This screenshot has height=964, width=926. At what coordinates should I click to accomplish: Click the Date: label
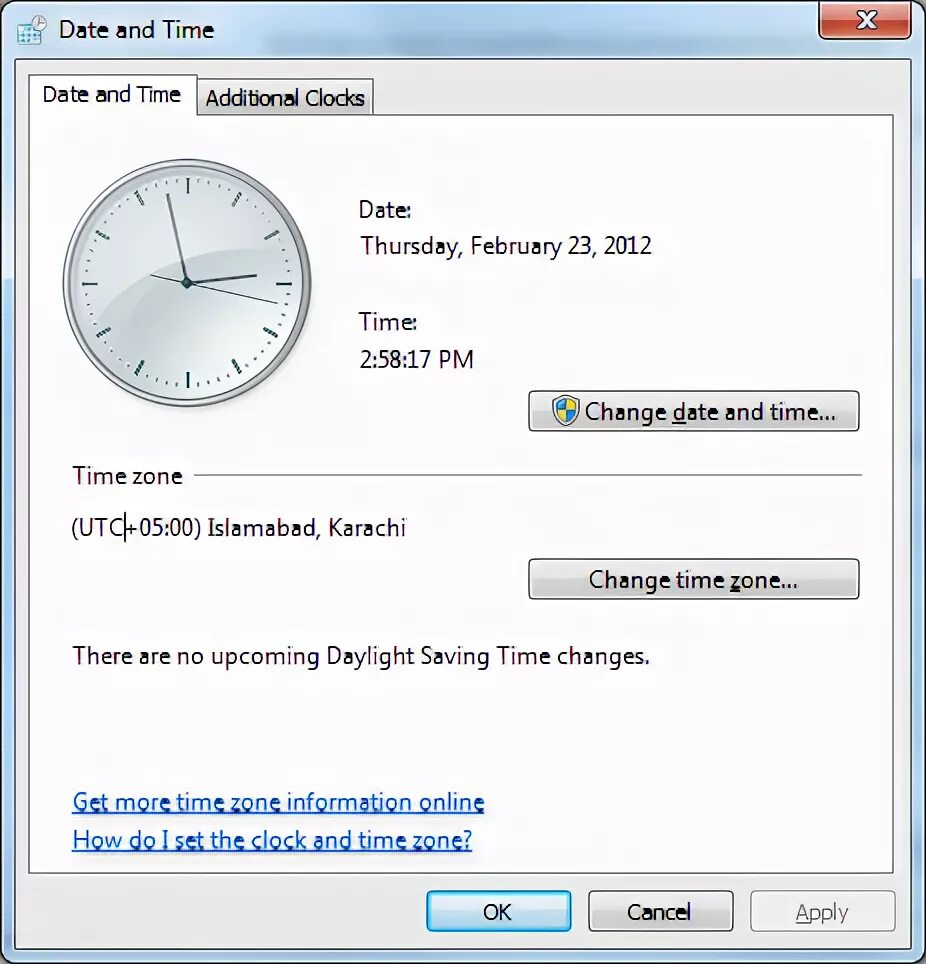[385, 210]
